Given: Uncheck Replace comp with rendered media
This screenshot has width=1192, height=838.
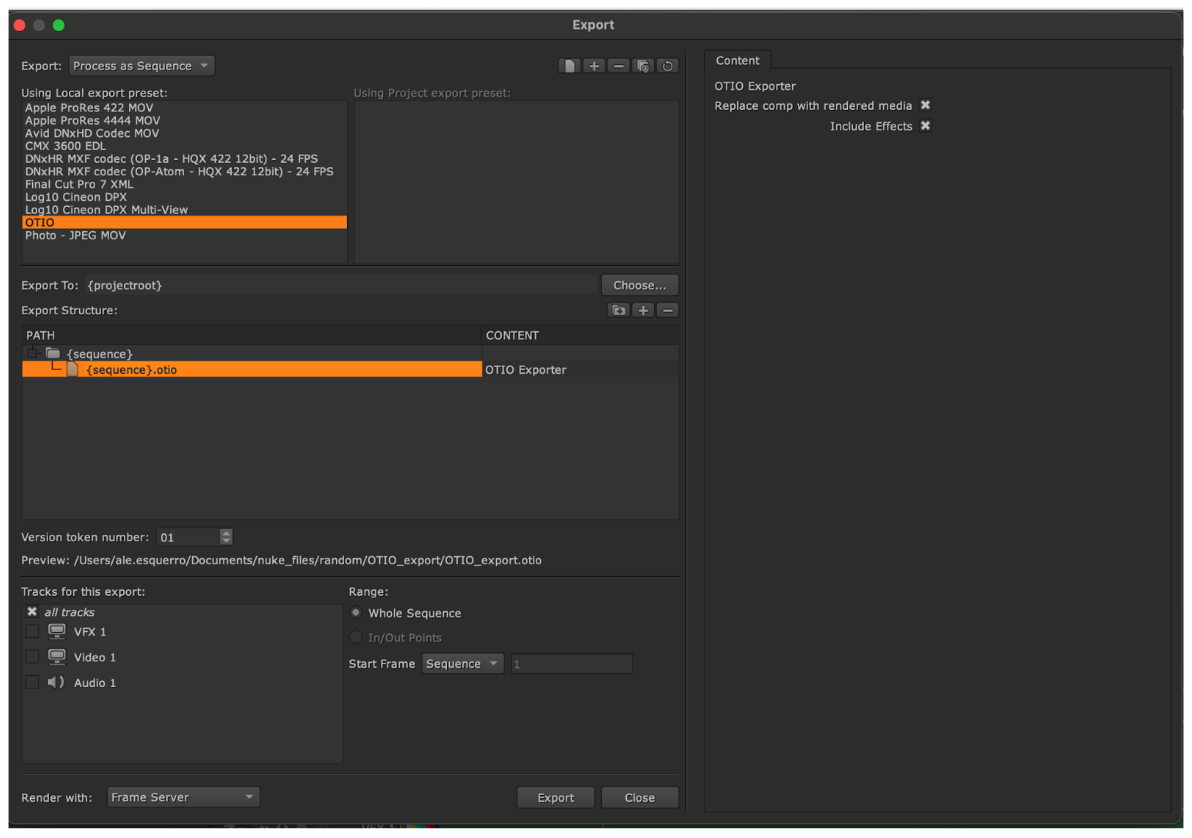Looking at the screenshot, I should (925, 106).
